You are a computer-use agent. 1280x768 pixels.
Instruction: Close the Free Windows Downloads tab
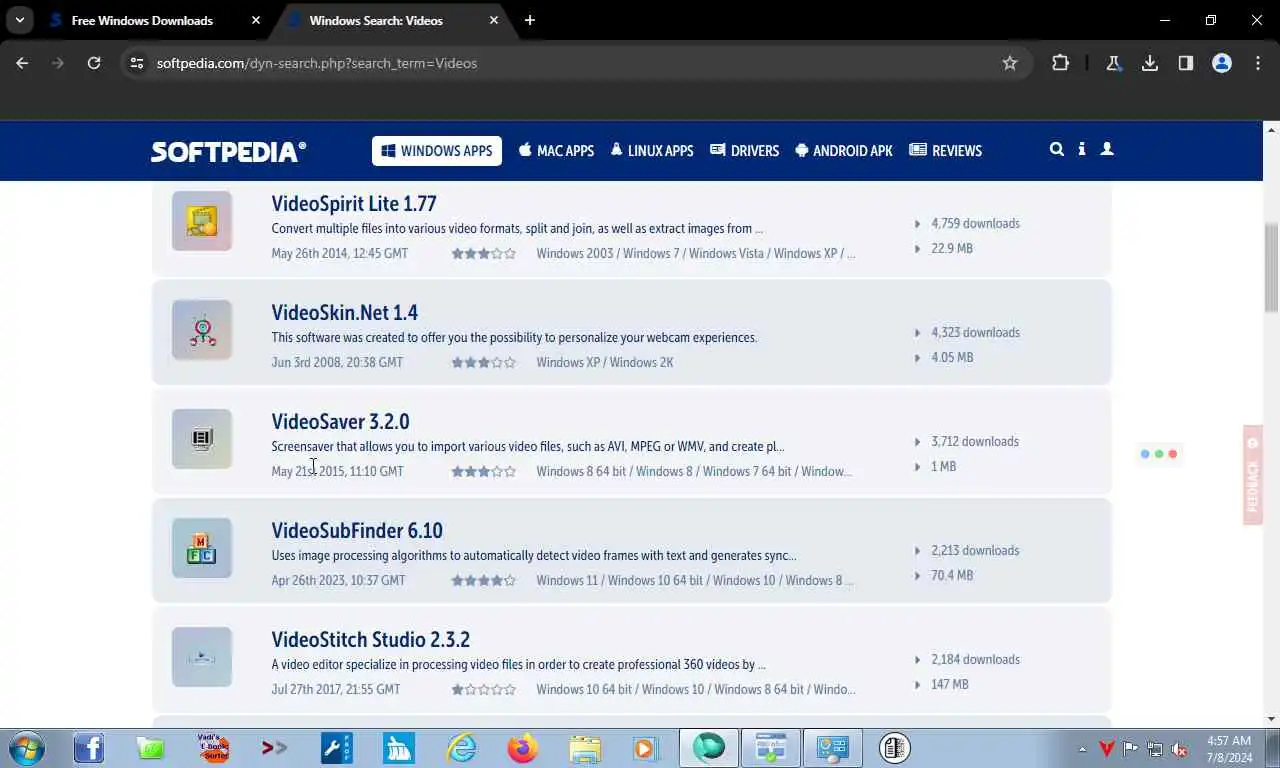[256, 20]
